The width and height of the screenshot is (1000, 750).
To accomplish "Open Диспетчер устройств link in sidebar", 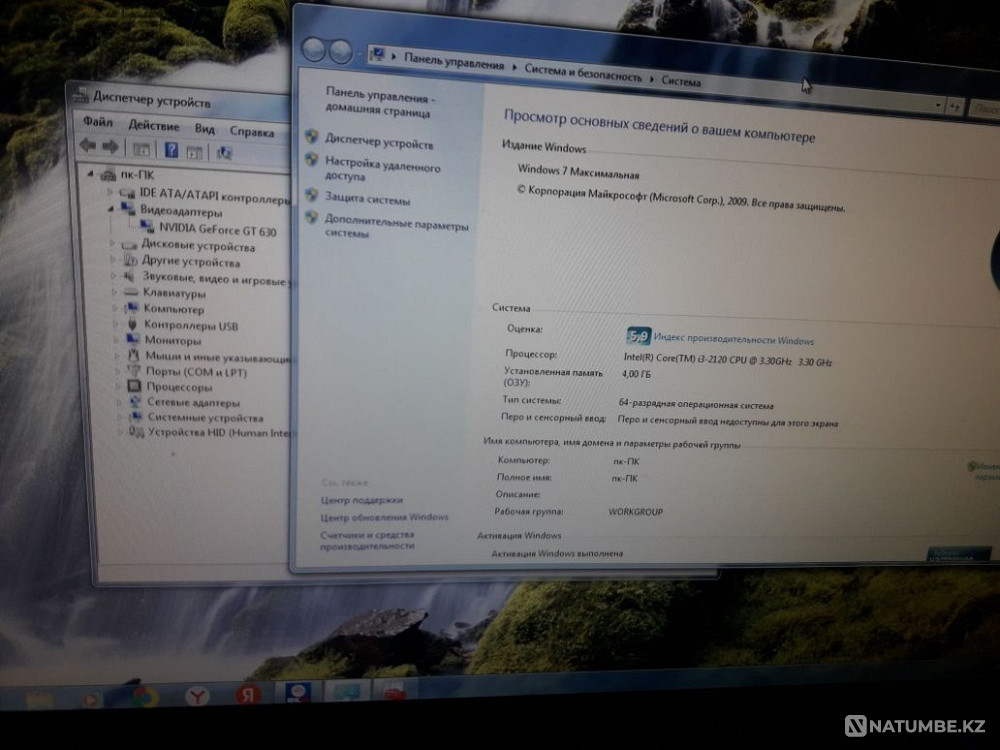I will tap(379, 142).
